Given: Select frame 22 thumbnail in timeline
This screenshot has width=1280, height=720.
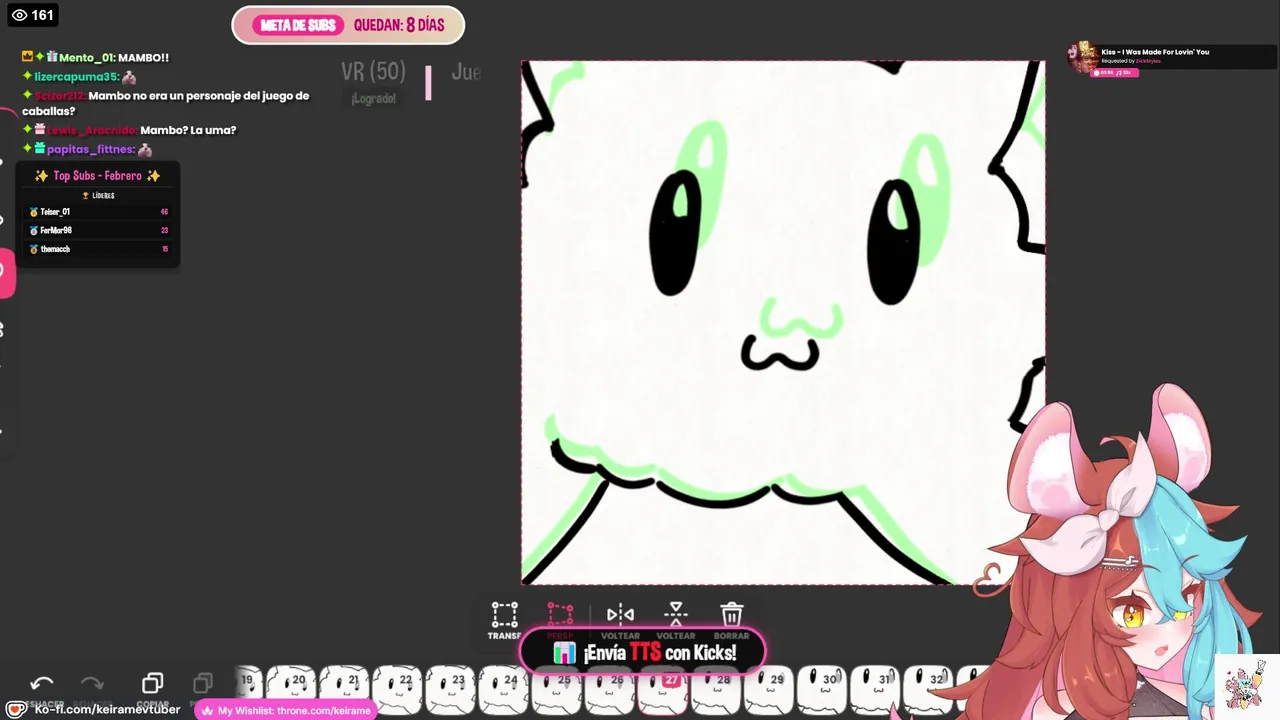Looking at the screenshot, I should pyautogui.click(x=399, y=688).
